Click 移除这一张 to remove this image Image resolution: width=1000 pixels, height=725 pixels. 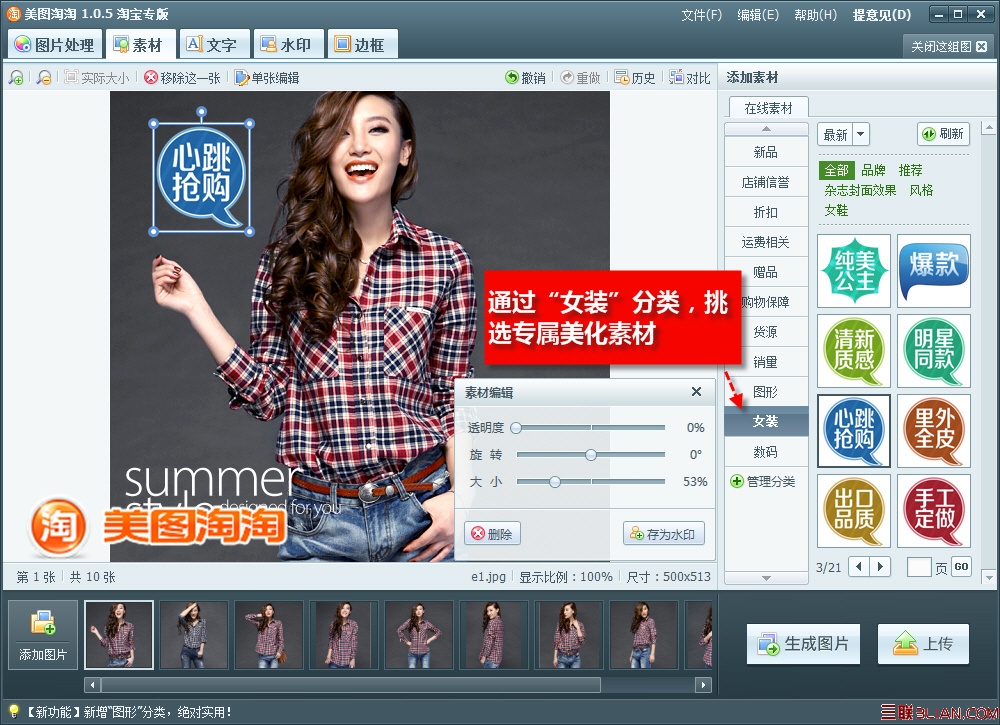(x=182, y=78)
